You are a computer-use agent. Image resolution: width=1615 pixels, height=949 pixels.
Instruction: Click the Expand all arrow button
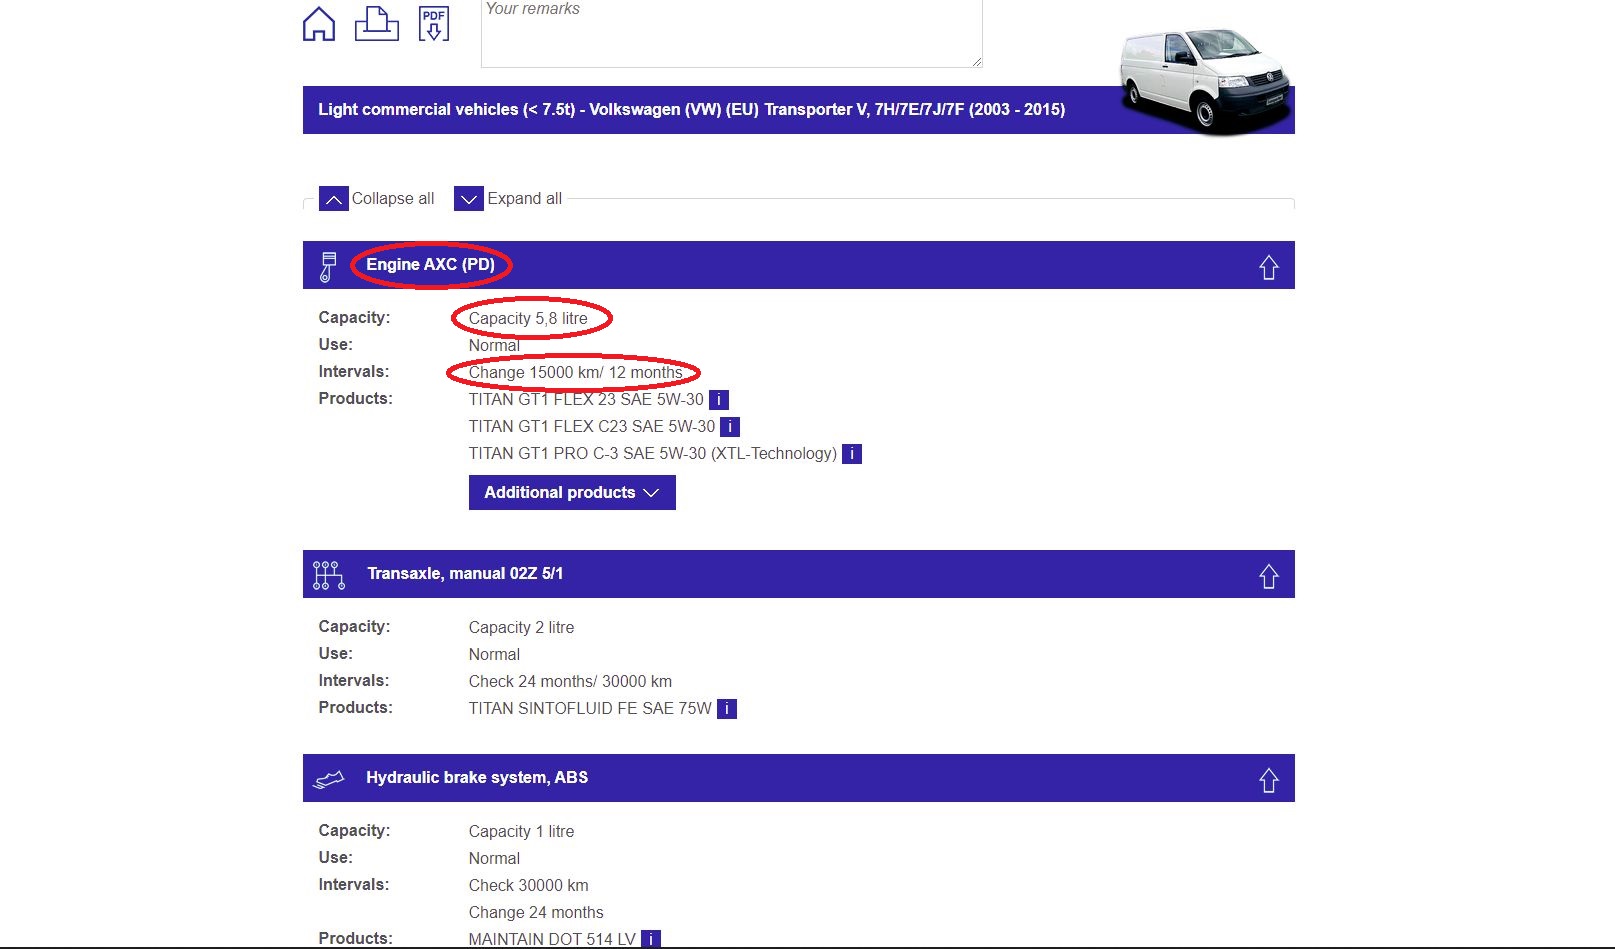point(469,199)
